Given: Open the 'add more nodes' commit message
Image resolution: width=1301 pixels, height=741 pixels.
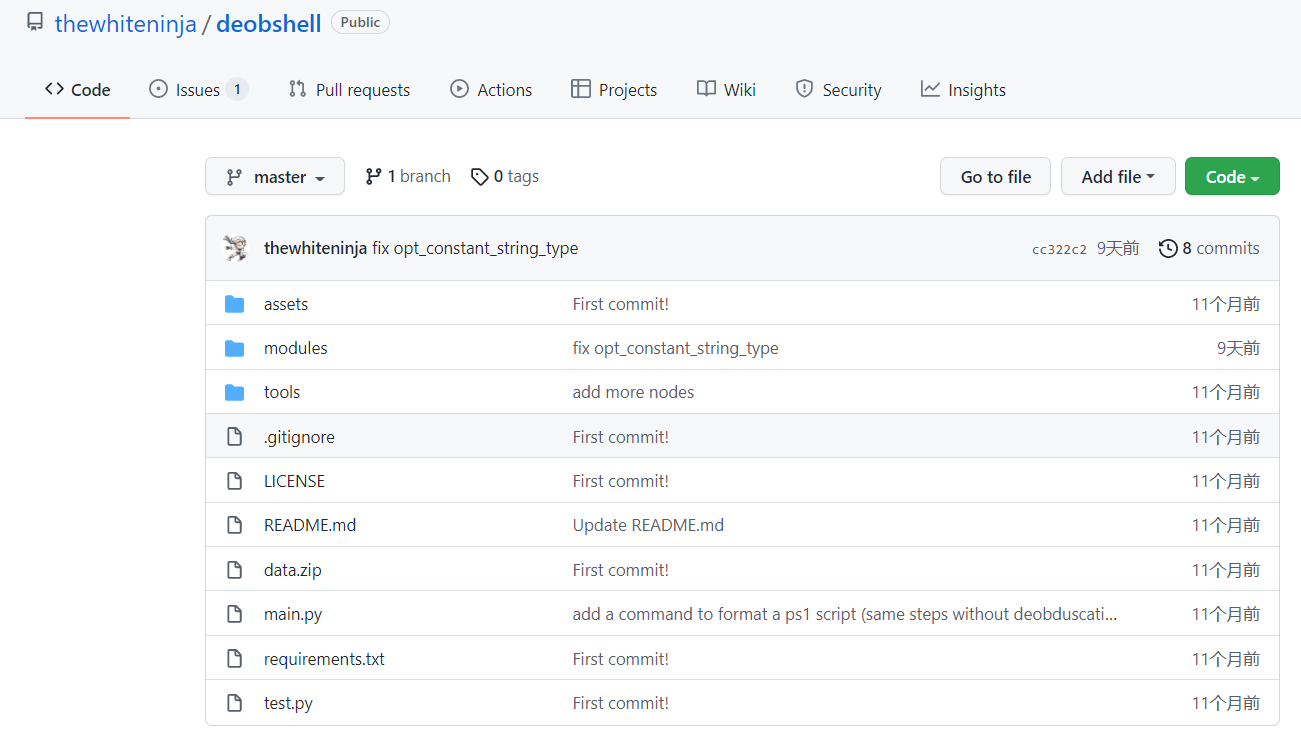Looking at the screenshot, I should 633,392.
